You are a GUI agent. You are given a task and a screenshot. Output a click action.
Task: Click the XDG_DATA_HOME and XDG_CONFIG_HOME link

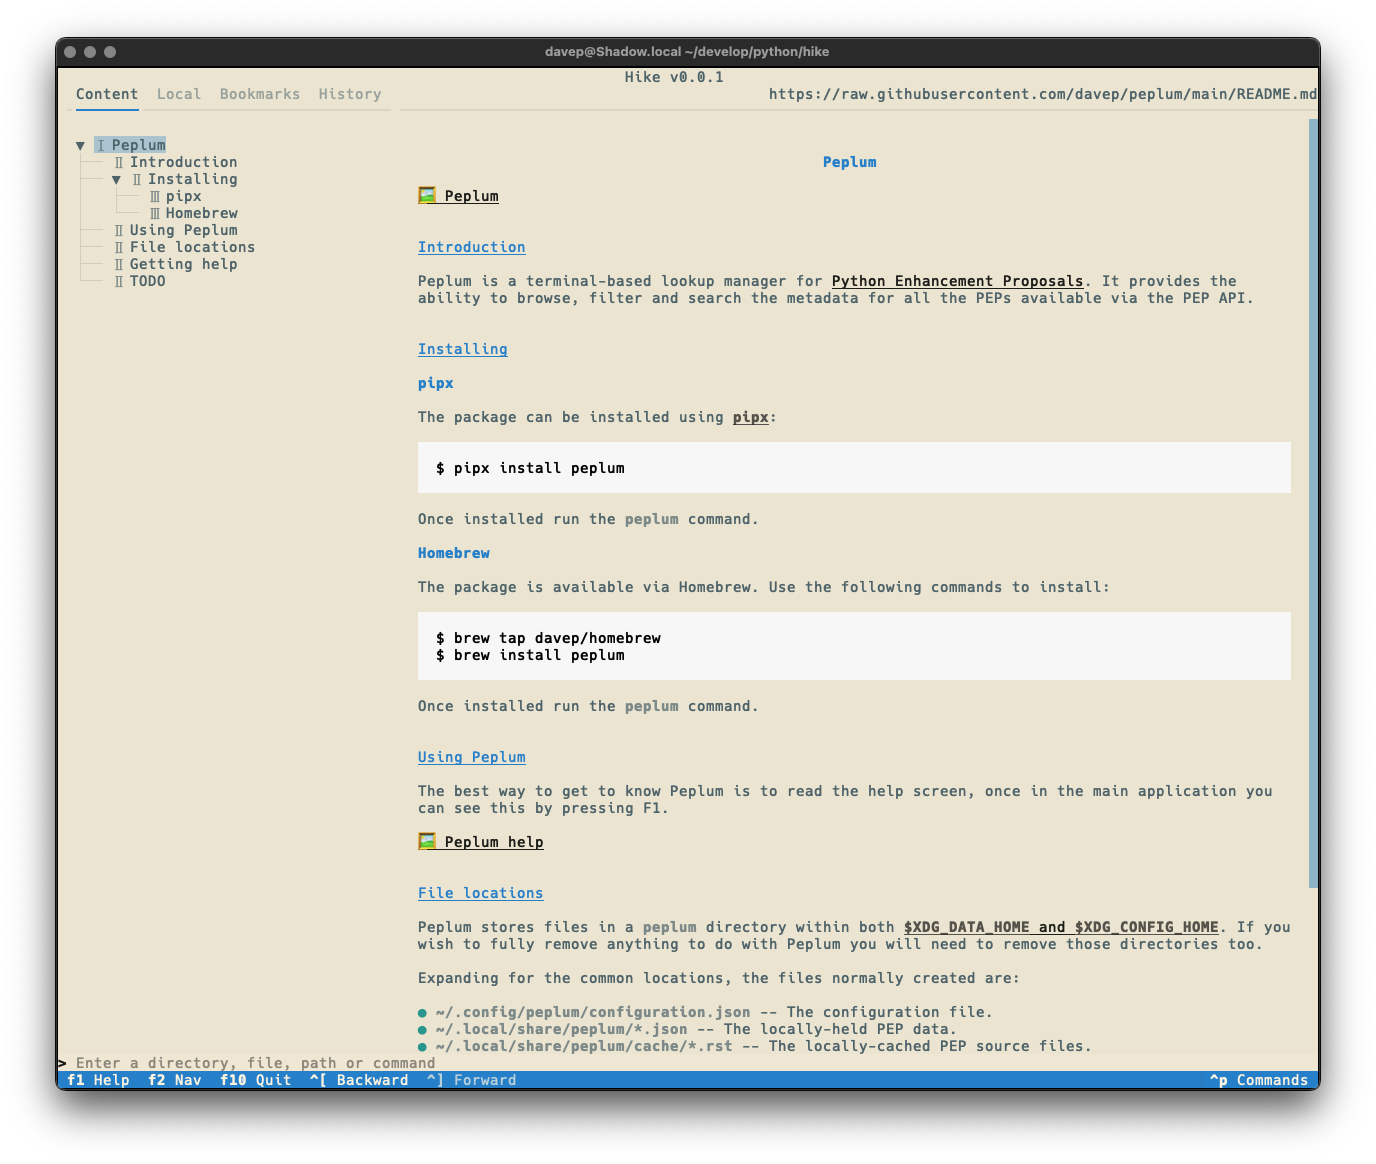point(1061,927)
